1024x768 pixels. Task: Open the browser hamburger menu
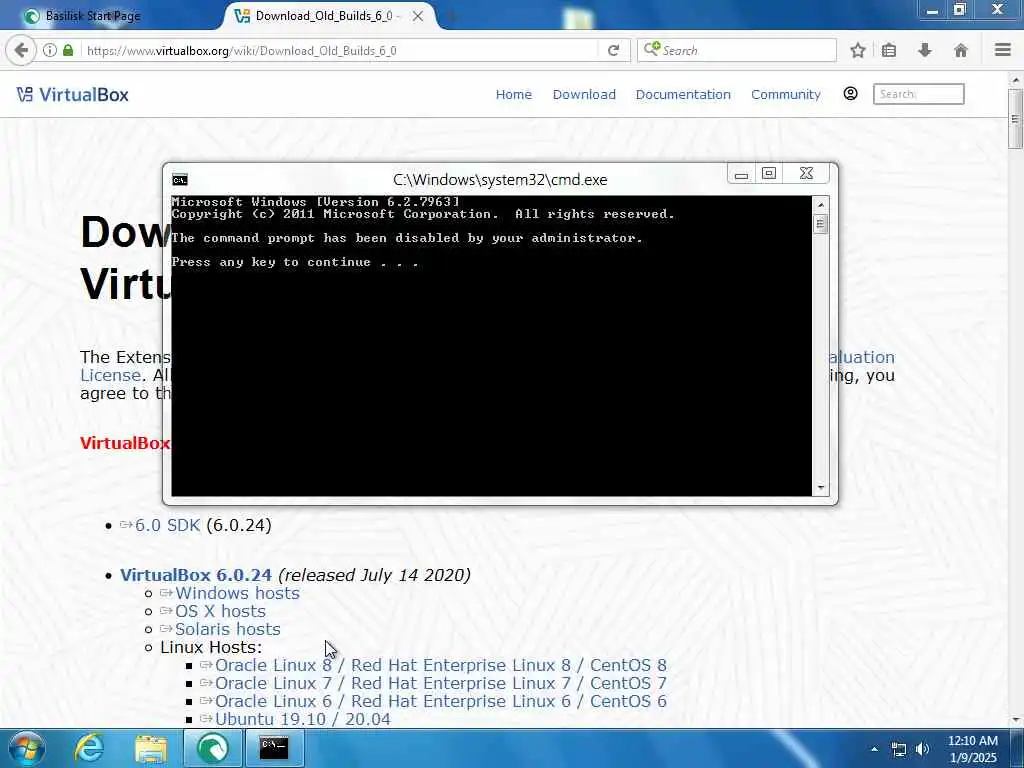[x=1003, y=50]
